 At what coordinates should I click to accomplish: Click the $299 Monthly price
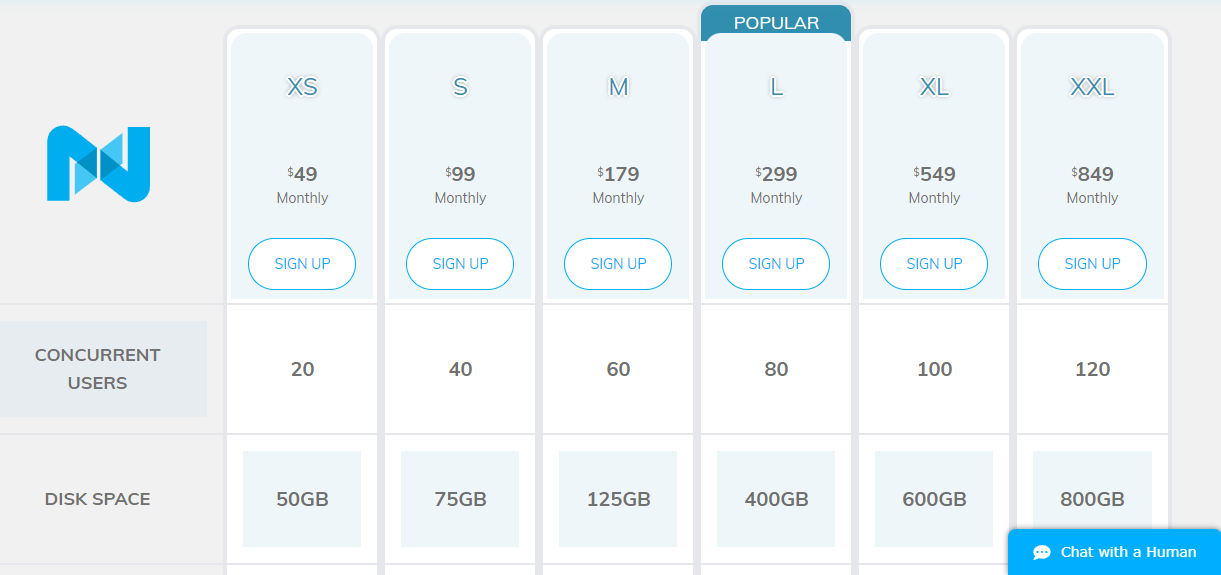coord(776,185)
